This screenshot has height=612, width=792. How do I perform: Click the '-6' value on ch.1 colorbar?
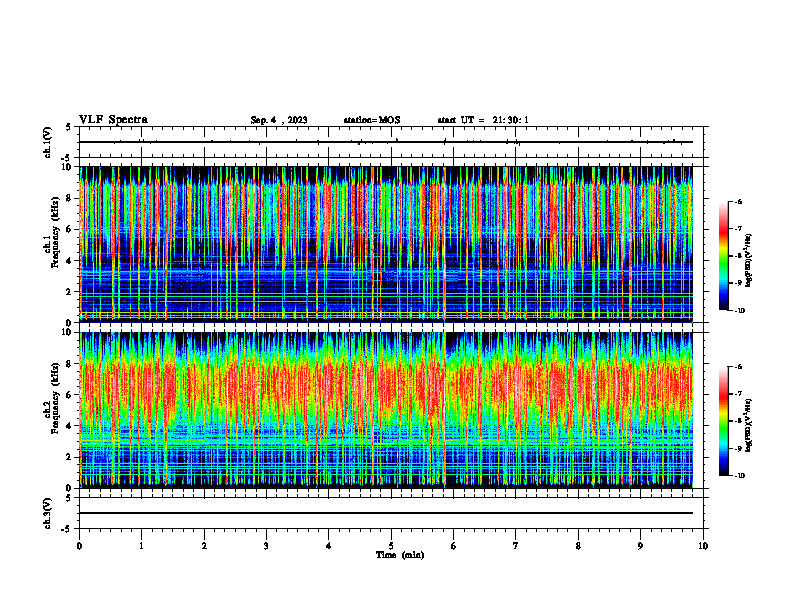pos(738,202)
